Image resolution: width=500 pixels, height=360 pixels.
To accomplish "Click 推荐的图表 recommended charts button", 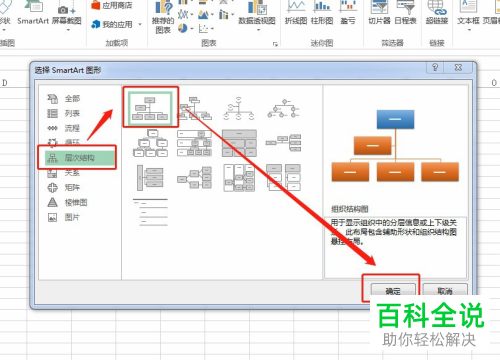I will point(163,17).
